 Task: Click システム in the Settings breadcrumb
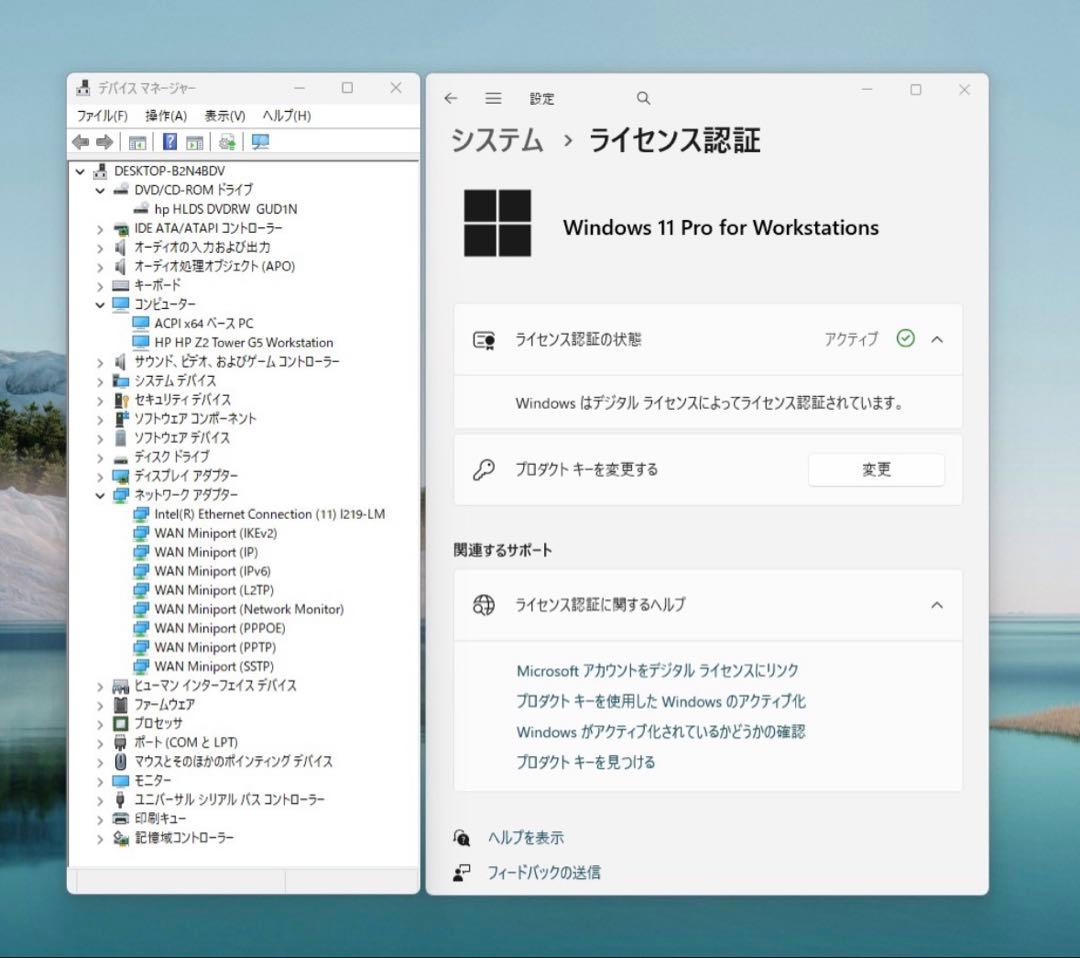tap(497, 141)
